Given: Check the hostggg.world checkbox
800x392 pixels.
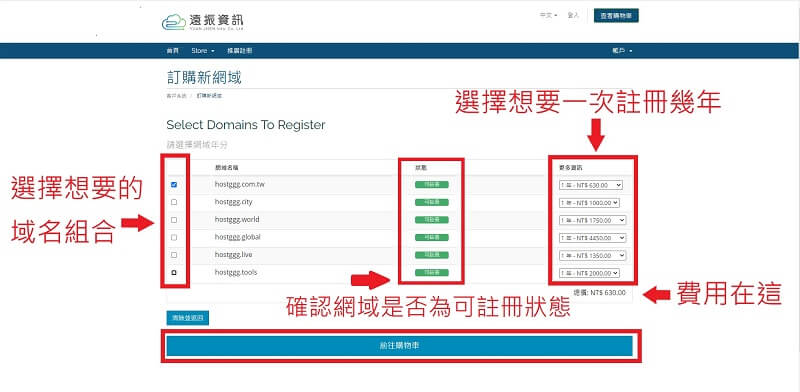Looking at the screenshot, I should (174, 220).
